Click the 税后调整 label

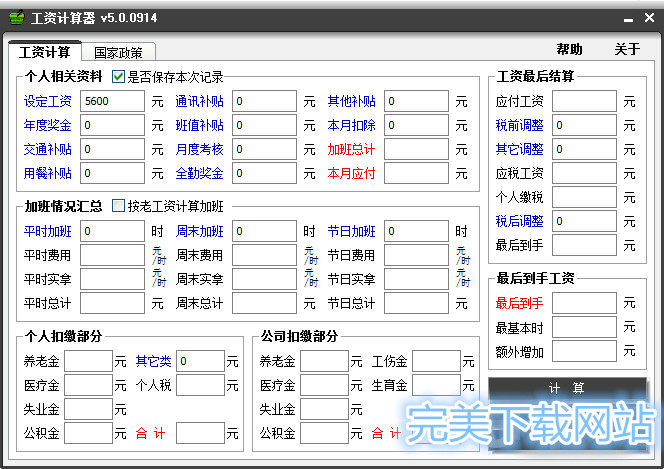pos(519,221)
